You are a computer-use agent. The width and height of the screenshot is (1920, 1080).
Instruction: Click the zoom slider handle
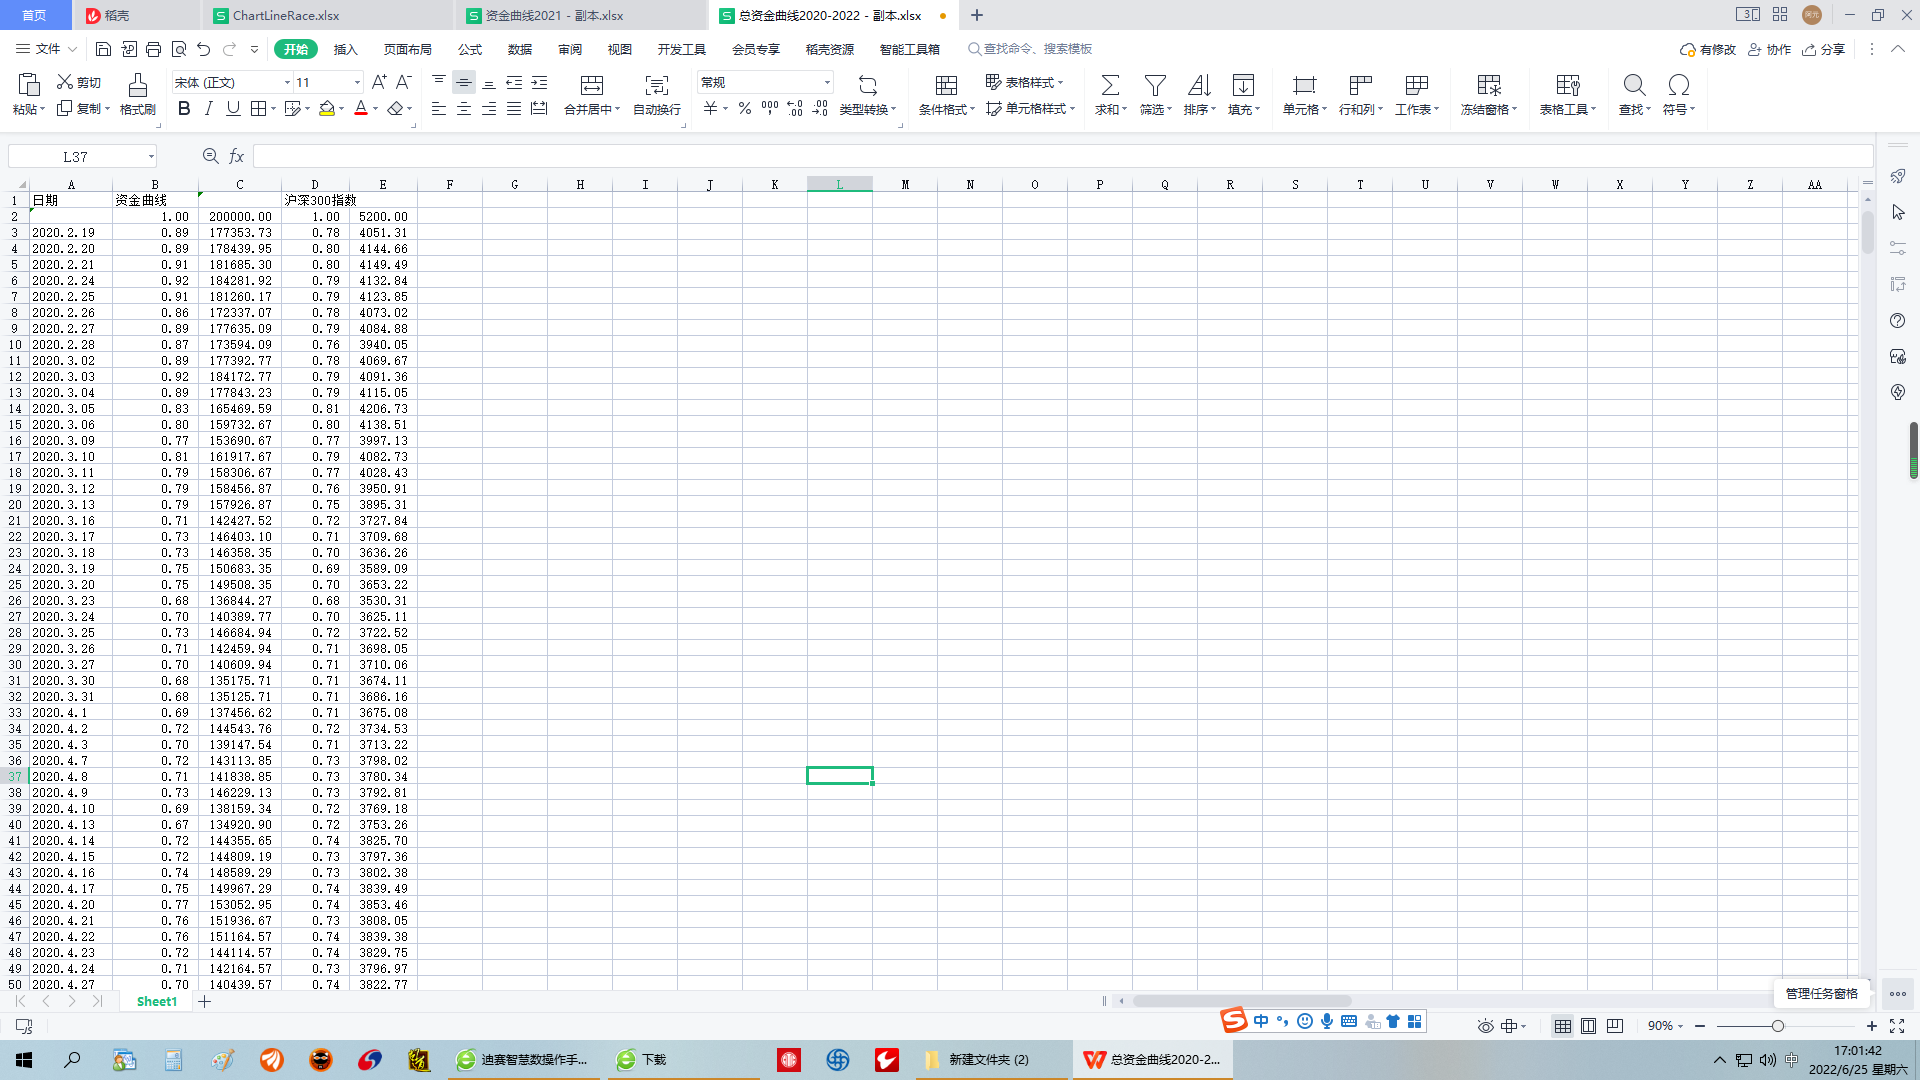[1777, 1026]
